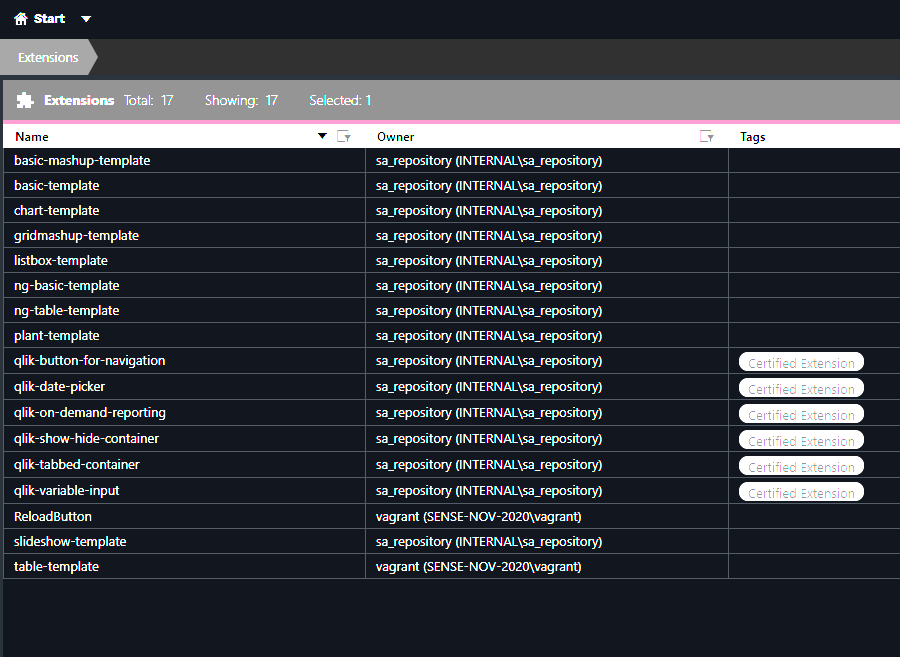Sort by Name column arrow

(x=322, y=136)
